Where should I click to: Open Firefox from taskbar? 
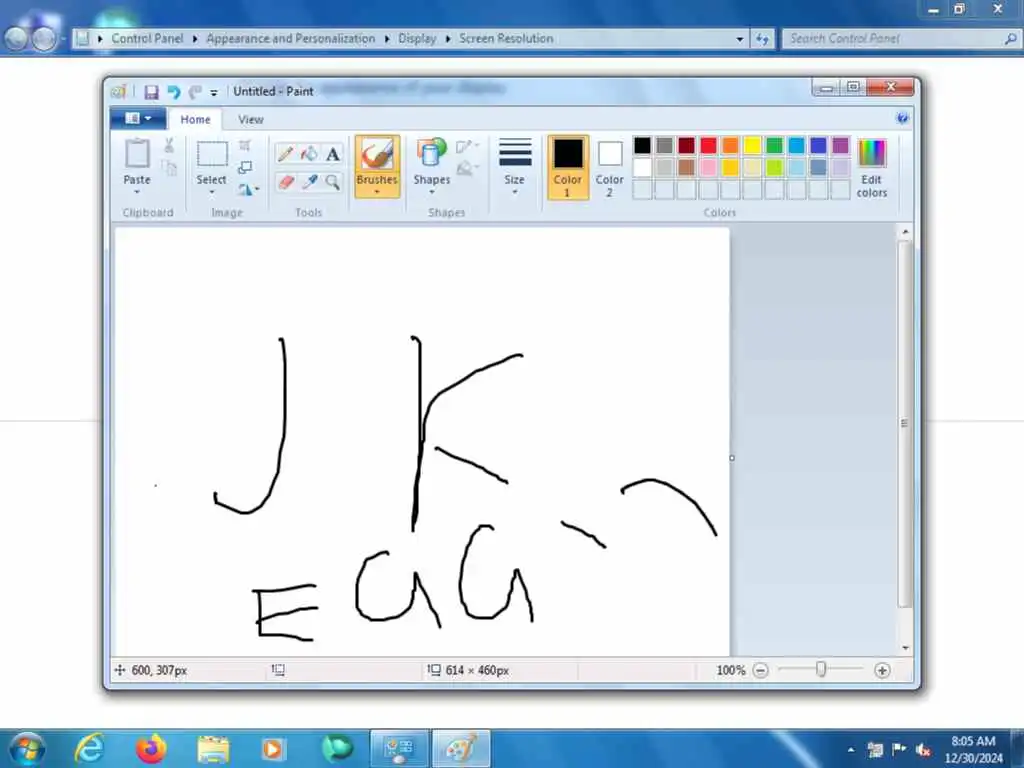[150, 748]
